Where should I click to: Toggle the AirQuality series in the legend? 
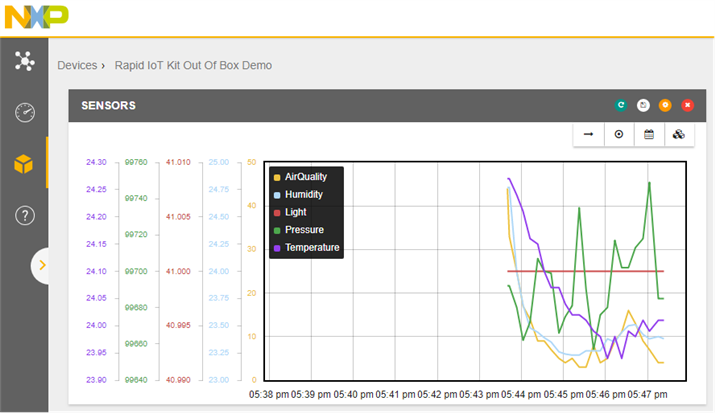(x=301, y=177)
